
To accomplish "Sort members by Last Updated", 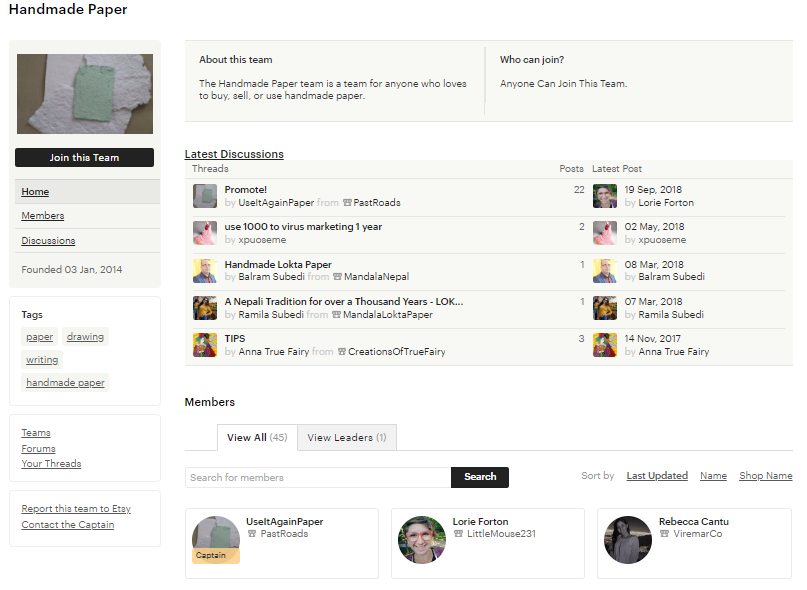I will coord(657,476).
